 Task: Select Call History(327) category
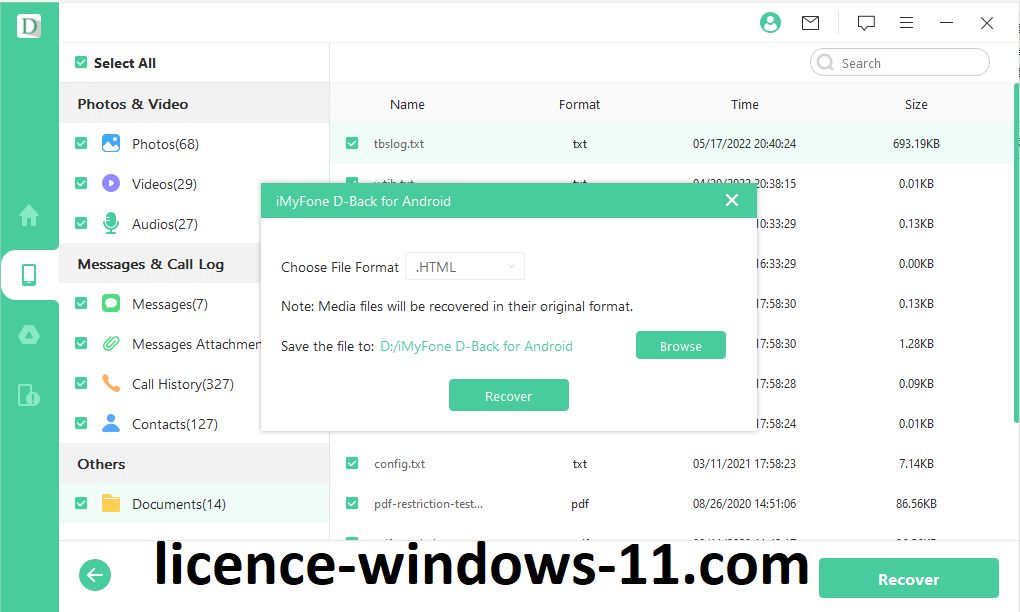(182, 384)
